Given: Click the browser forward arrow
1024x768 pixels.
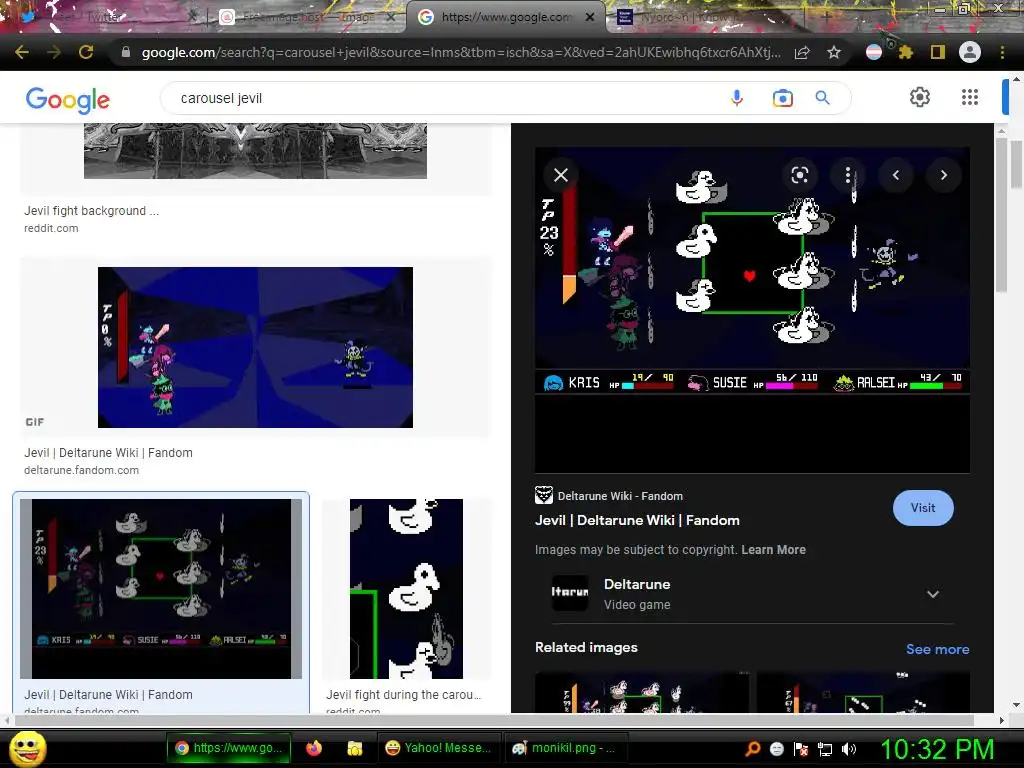Looking at the screenshot, I should pos(54,52).
